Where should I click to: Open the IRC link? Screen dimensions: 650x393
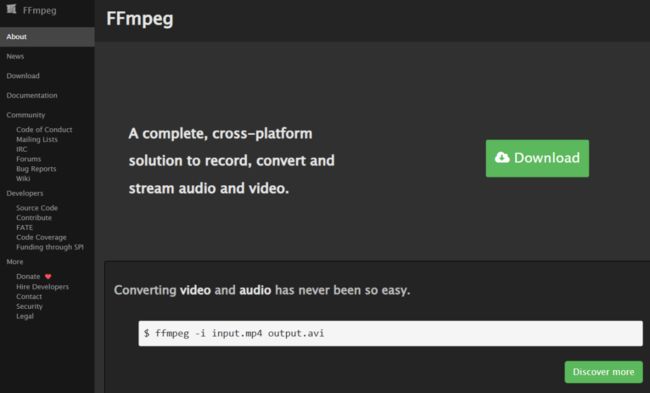click(x=22, y=149)
